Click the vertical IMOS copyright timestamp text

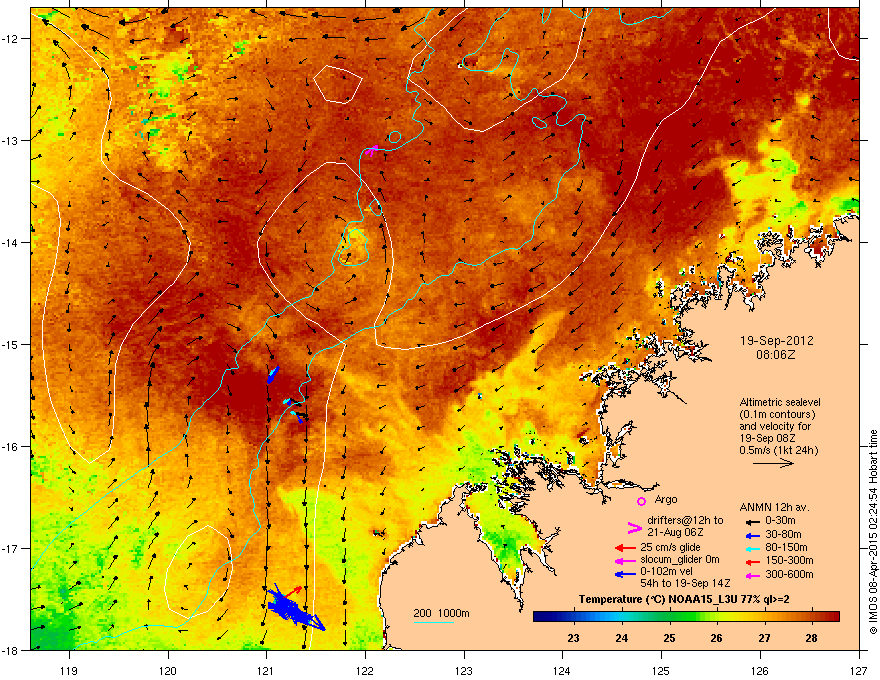tap(873, 532)
